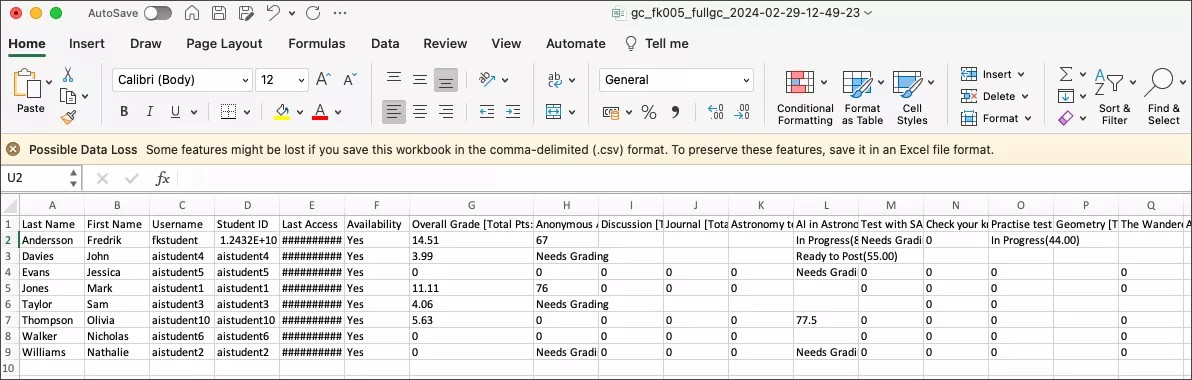Open the Format cells dropdown
This screenshot has height=380, width=1192.
[x=995, y=119]
